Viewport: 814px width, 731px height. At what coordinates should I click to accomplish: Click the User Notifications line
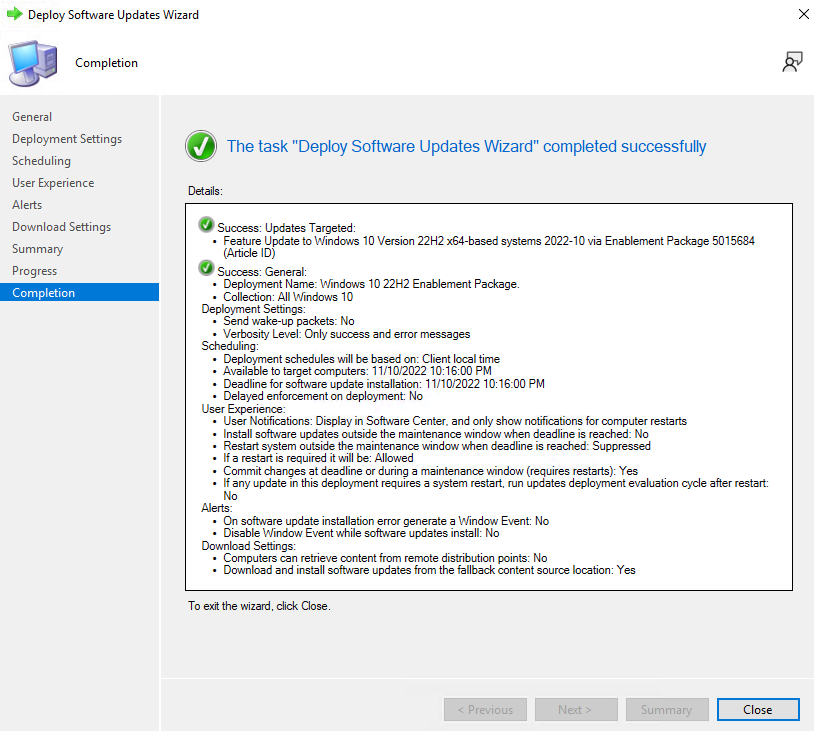tap(455, 421)
